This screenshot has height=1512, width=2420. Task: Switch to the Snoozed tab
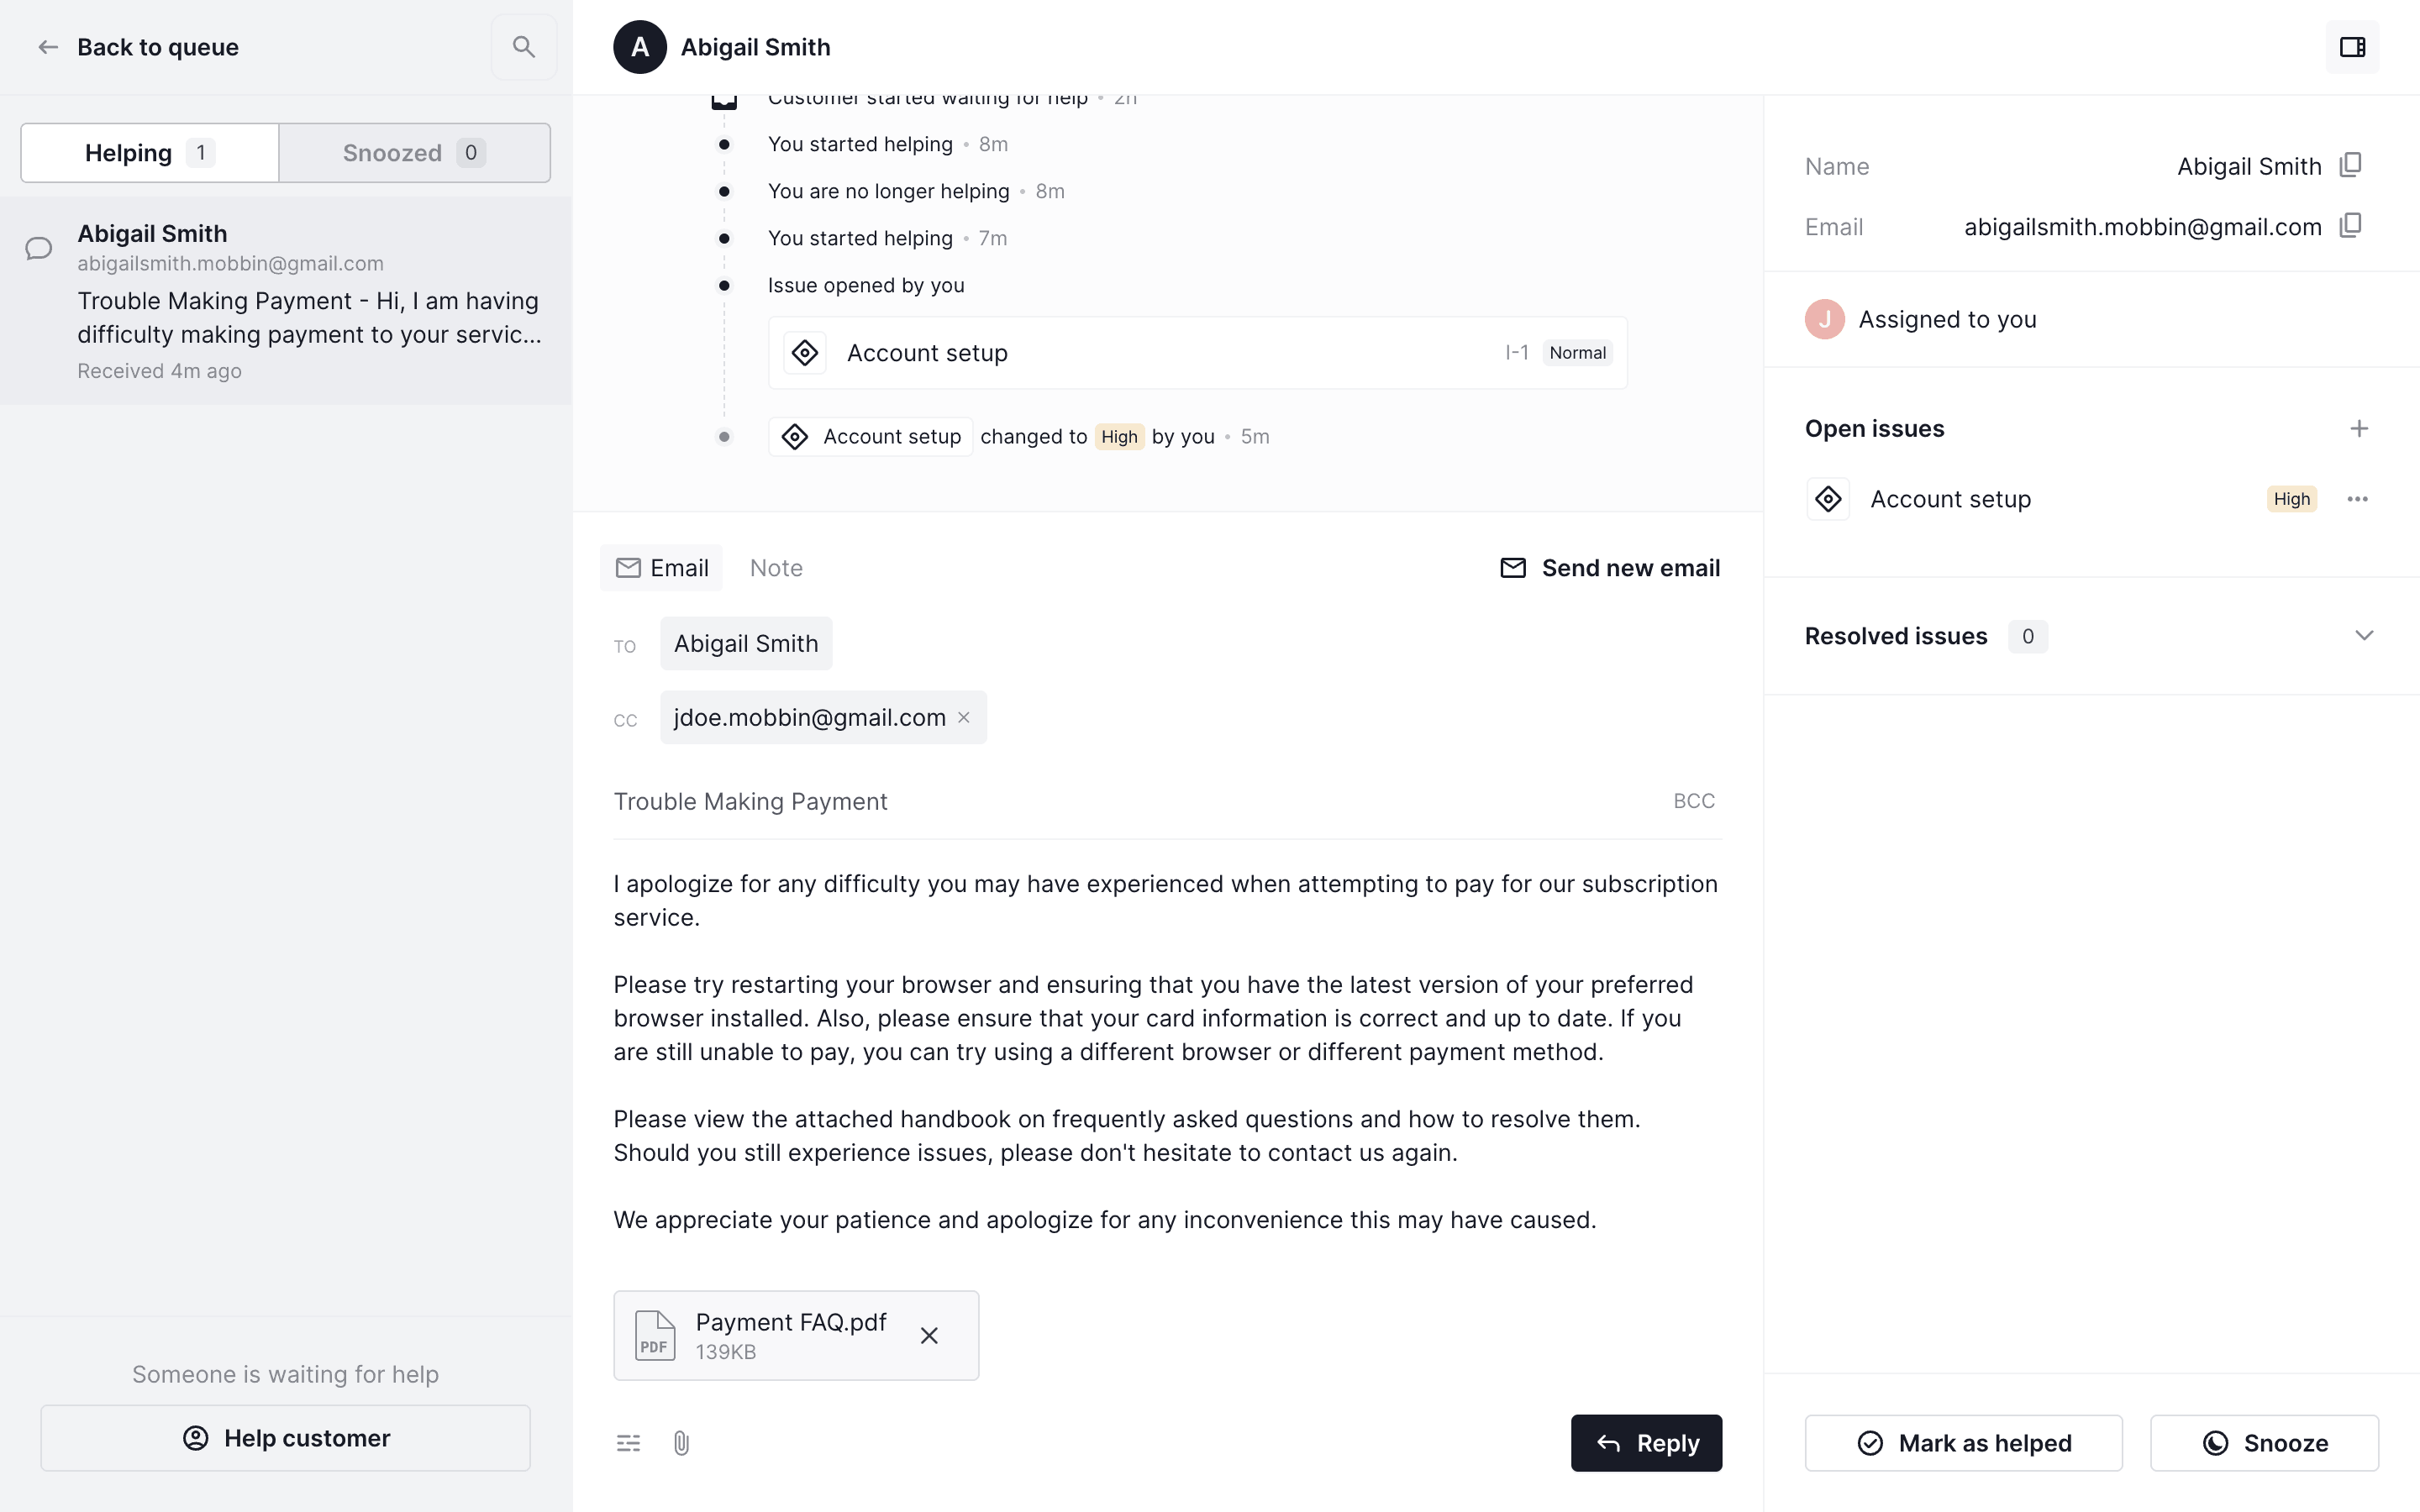414,153
